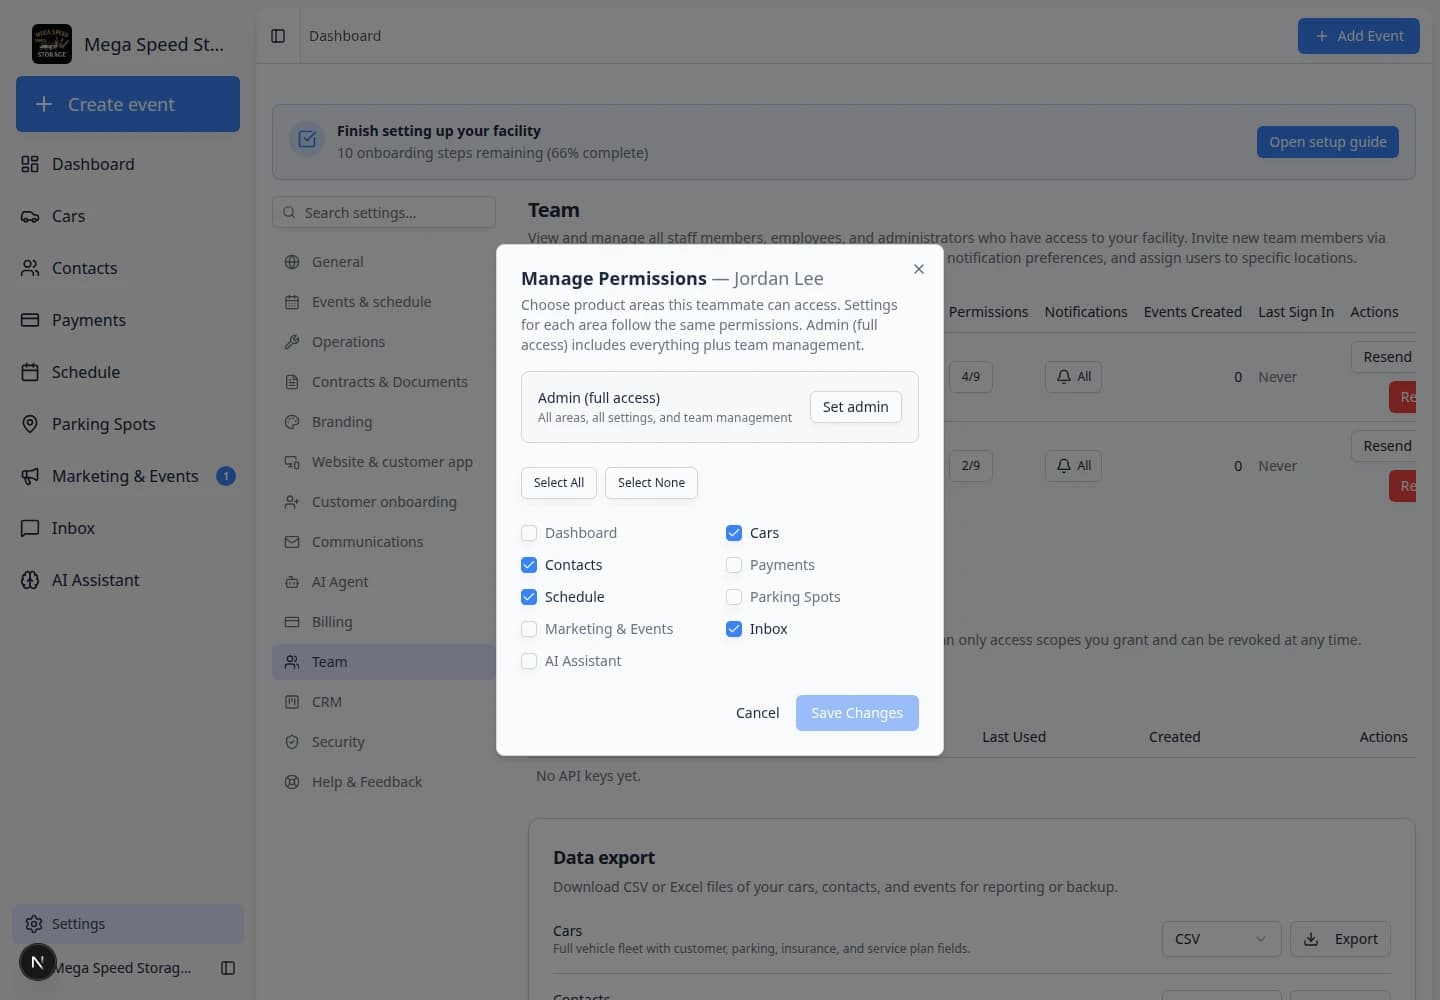This screenshot has height=1000, width=1440.
Task: Click the Branding palette icon
Action: [x=292, y=422]
